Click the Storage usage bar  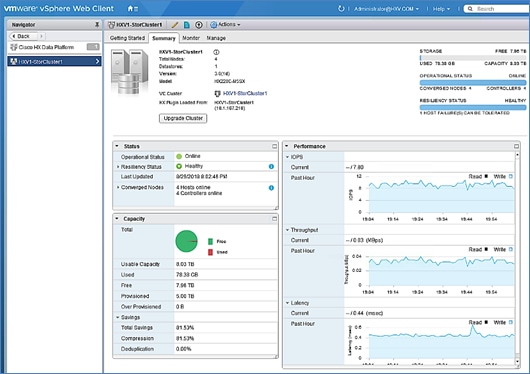click(473, 57)
